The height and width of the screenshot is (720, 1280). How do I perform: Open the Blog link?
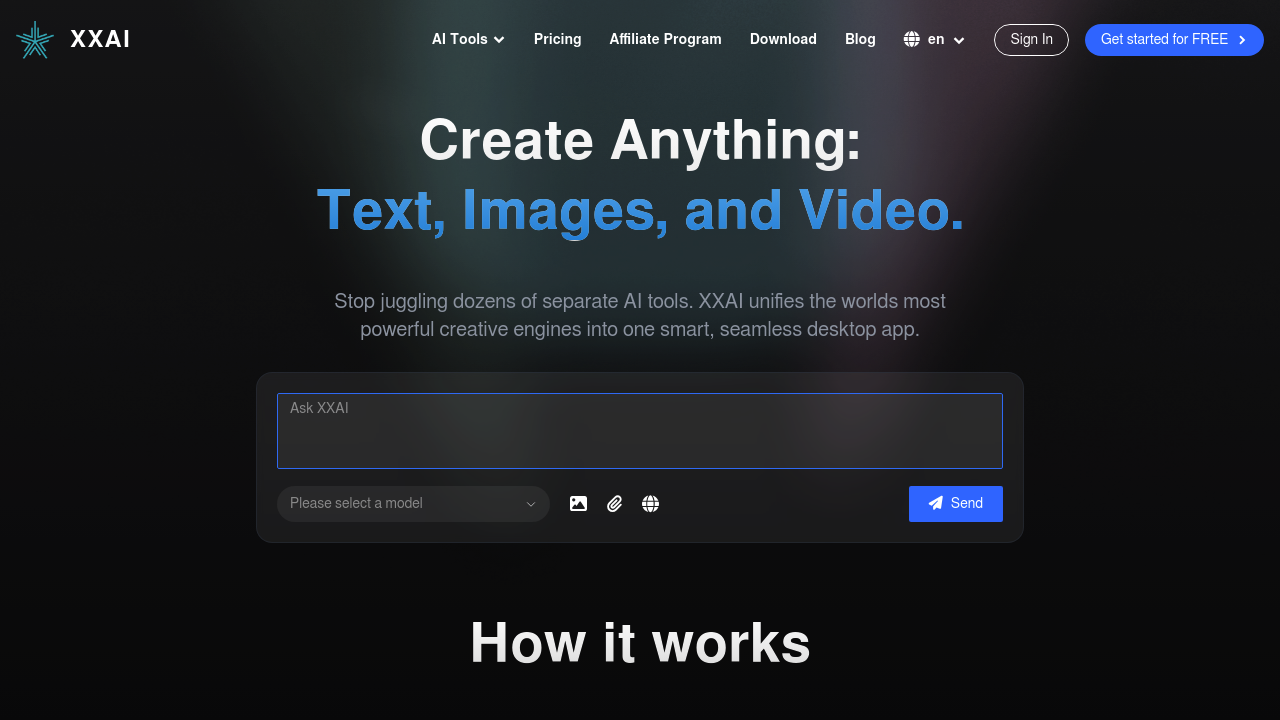(x=860, y=40)
